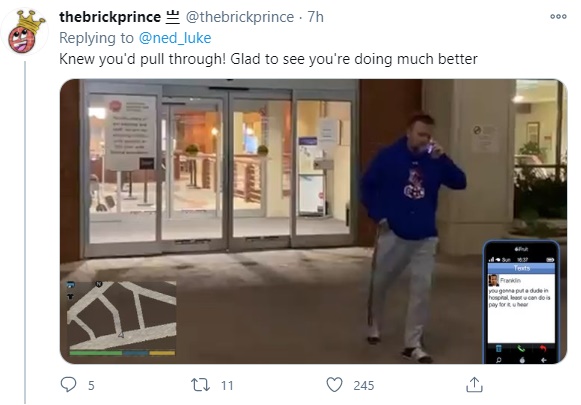Click the in-video phone Texts screen
The height and width of the screenshot is (405, 581).
tap(521, 303)
